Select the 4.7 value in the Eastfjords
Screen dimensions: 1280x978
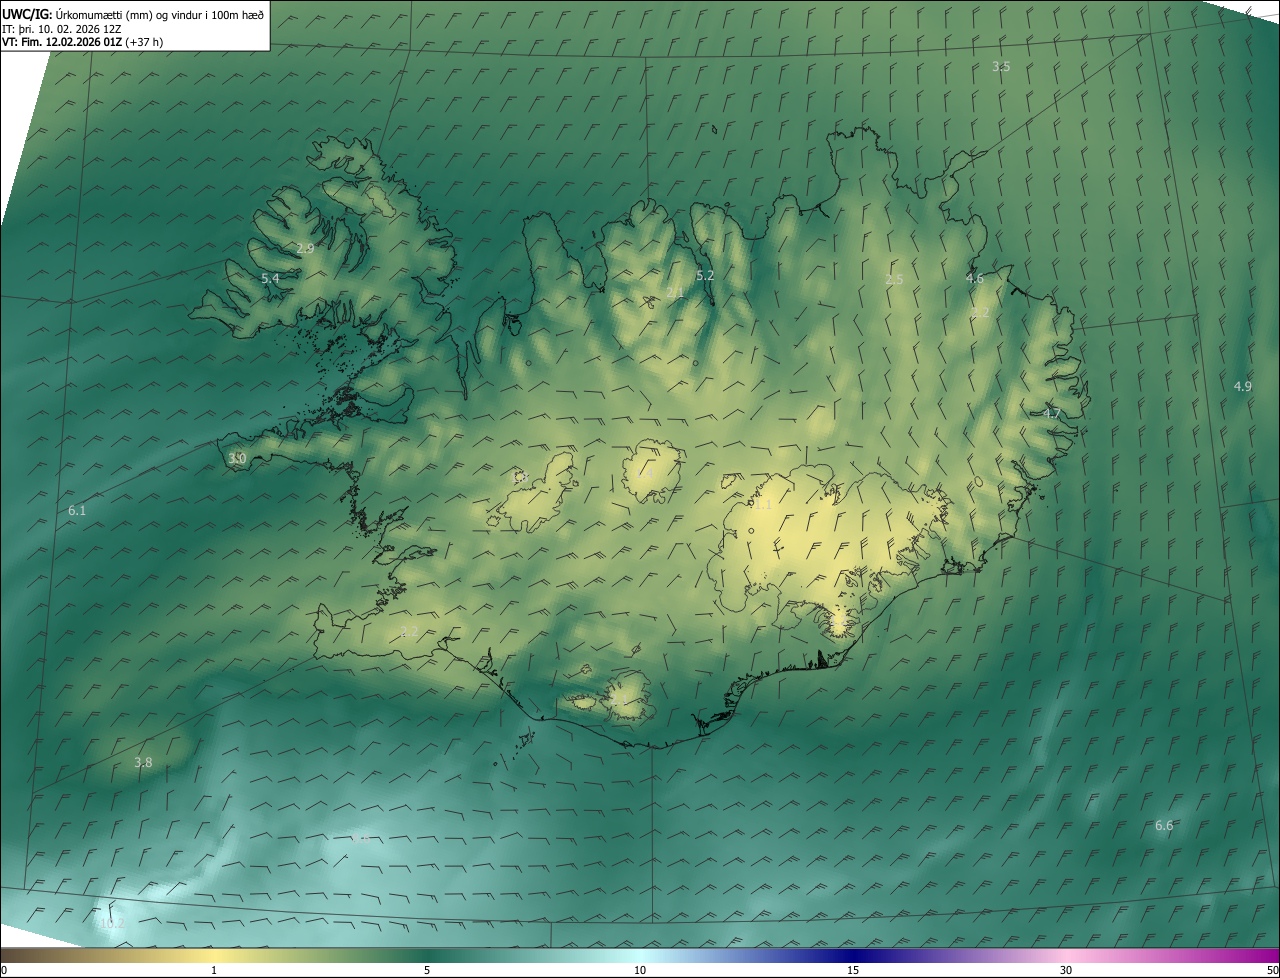click(1051, 414)
